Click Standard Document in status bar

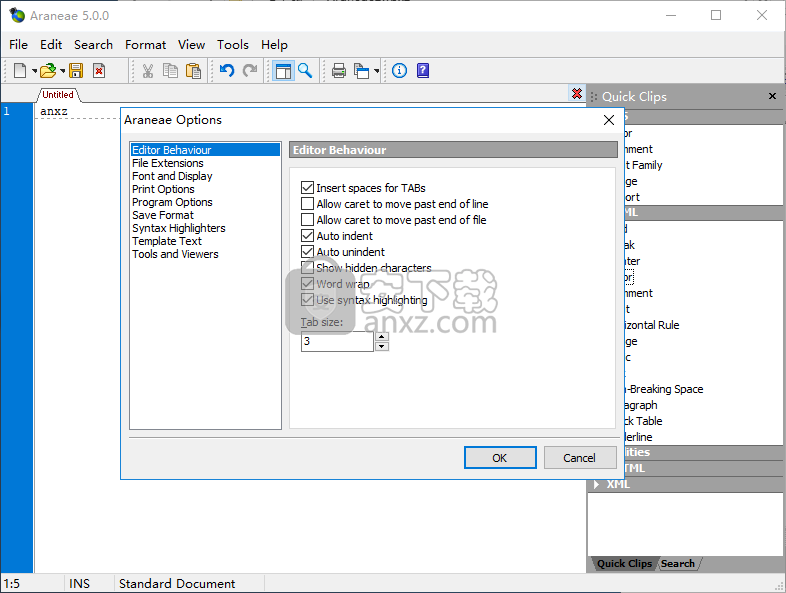[x=177, y=583]
